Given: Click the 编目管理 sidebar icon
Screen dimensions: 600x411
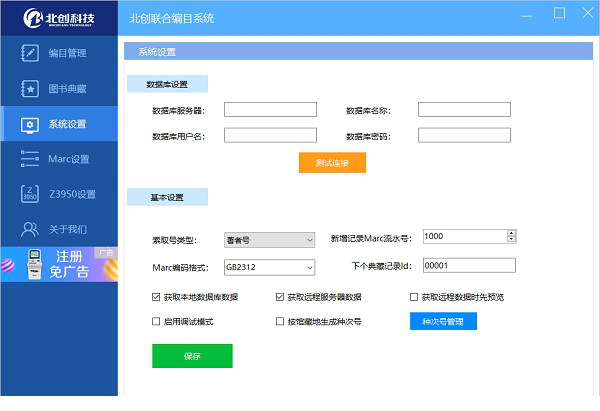Looking at the screenshot, I should 30,53.
